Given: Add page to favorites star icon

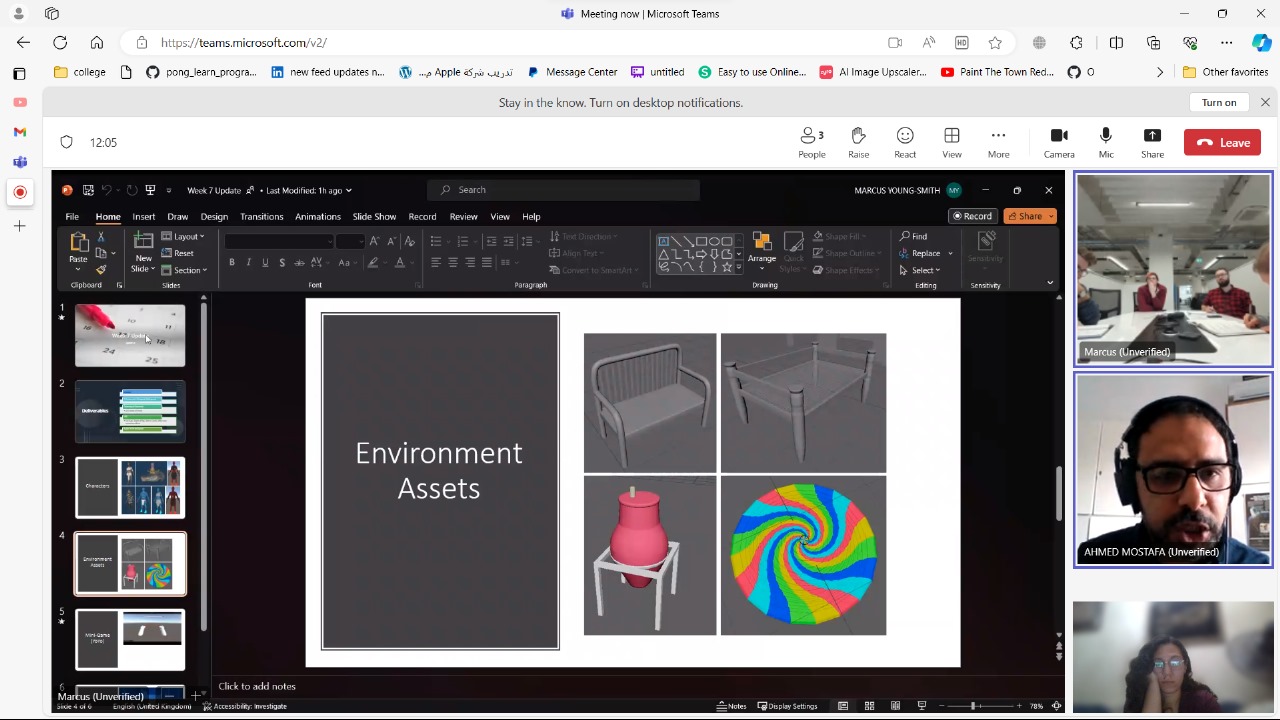Looking at the screenshot, I should coord(995,43).
